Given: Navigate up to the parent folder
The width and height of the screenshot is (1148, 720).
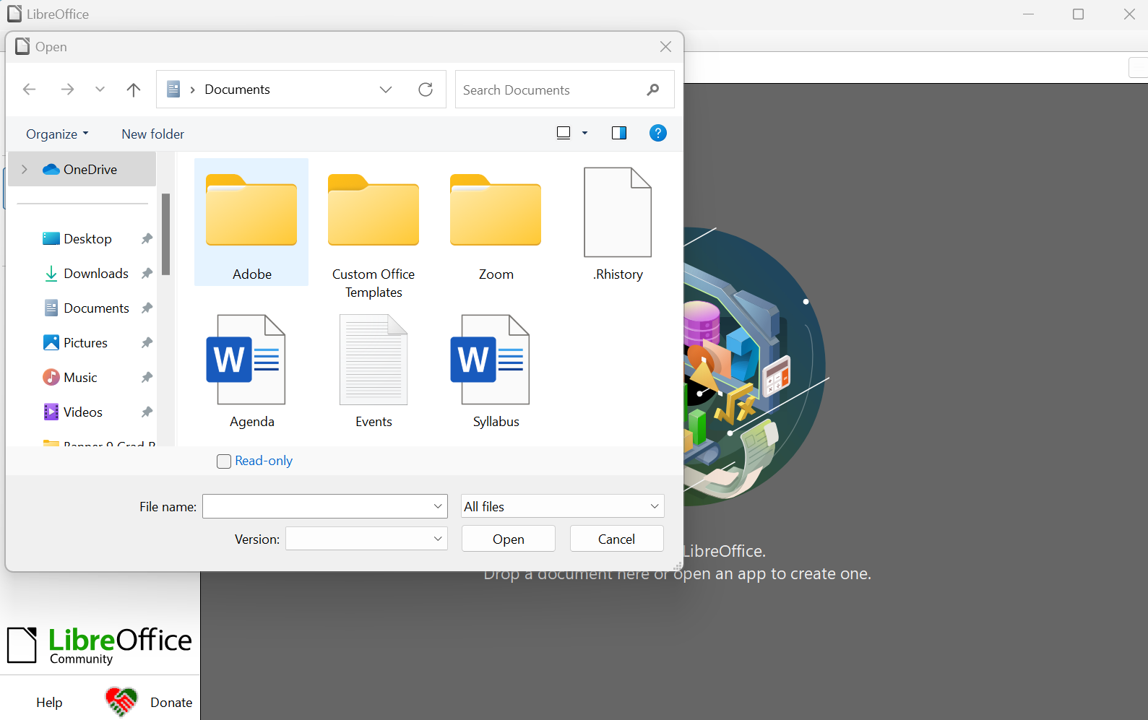Looking at the screenshot, I should [x=133, y=89].
